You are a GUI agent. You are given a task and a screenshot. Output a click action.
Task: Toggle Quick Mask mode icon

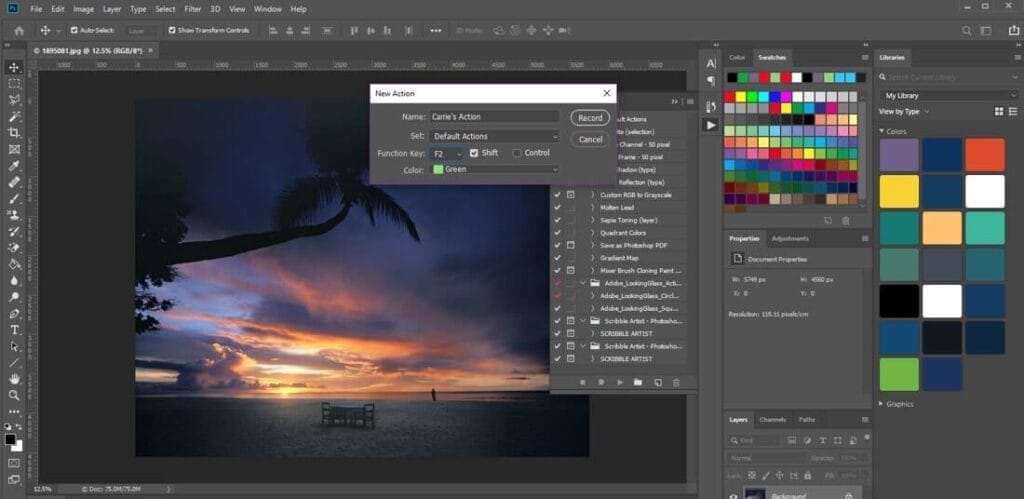(x=14, y=463)
